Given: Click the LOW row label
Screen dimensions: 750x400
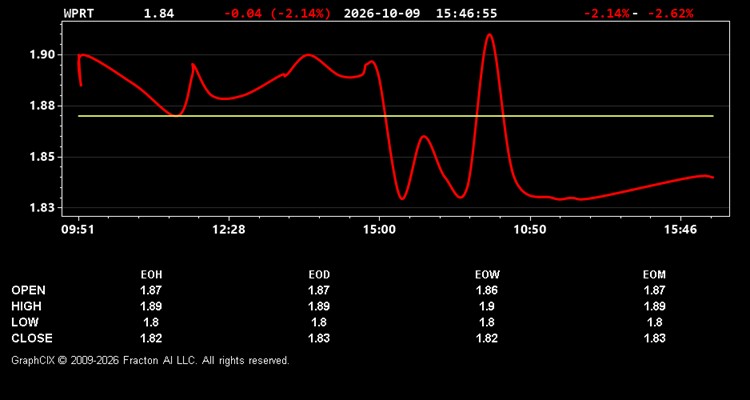Looking at the screenshot, I should pyautogui.click(x=25, y=322).
